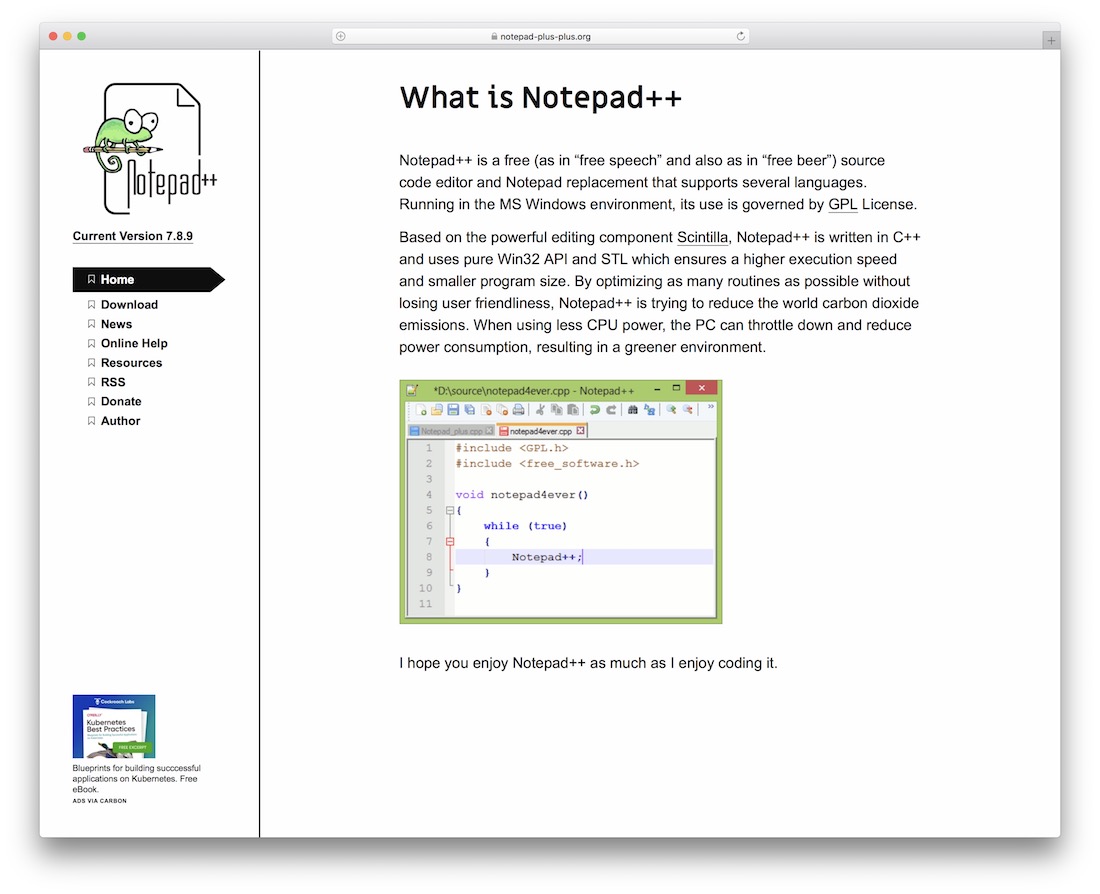Maximize the Notepad++ window in the screenshot

(676, 388)
